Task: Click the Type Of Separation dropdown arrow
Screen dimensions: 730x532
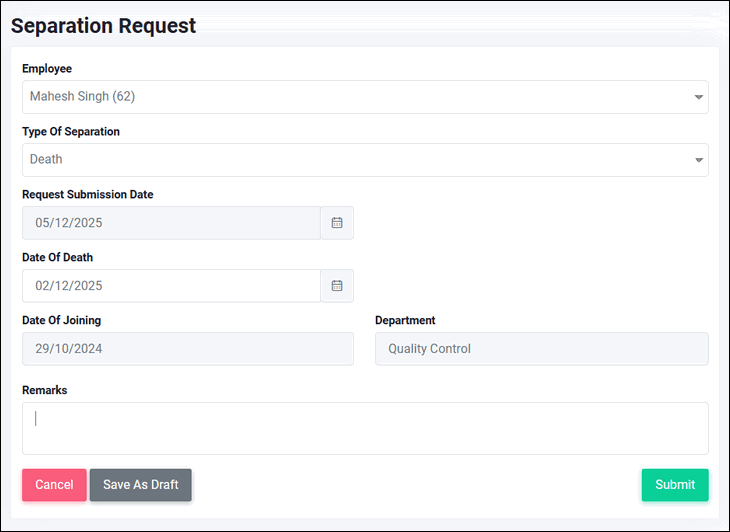Action: click(698, 160)
